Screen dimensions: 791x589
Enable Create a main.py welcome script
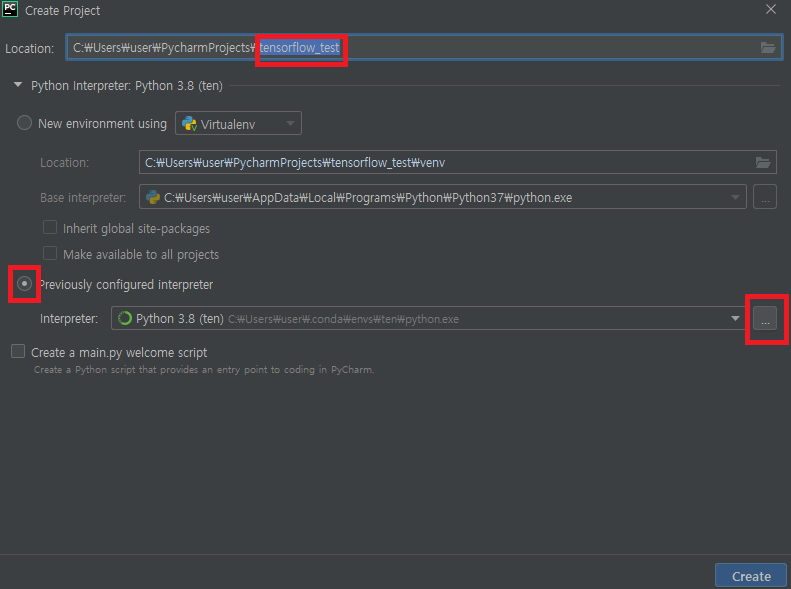point(18,351)
